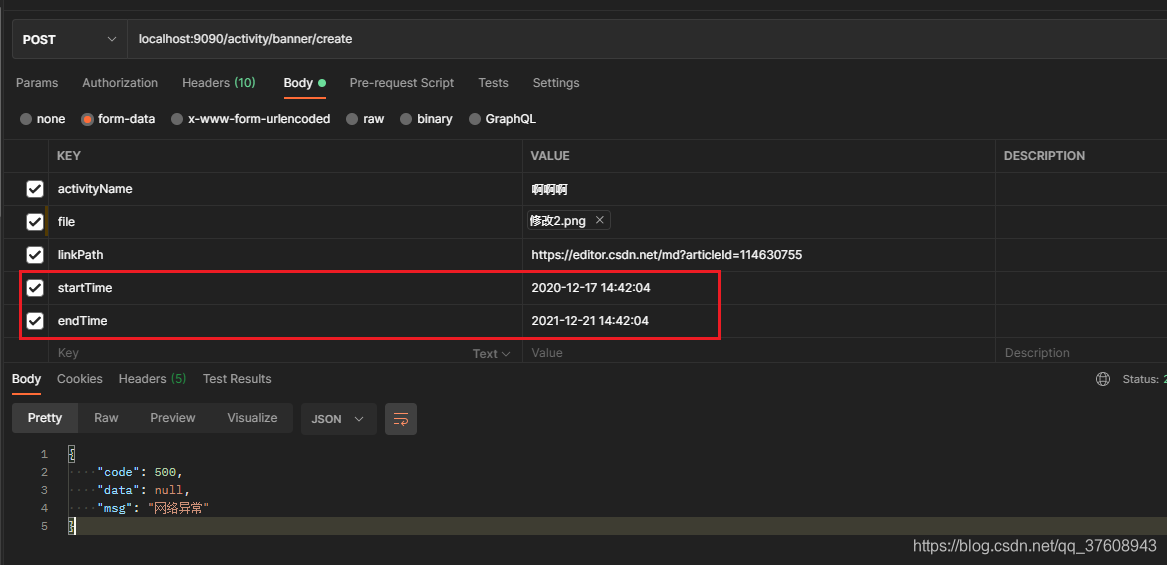The height and width of the screenshot is (565, 1167).
Task: Uncheck the file row checkbox
Action: tap(34, 222)
